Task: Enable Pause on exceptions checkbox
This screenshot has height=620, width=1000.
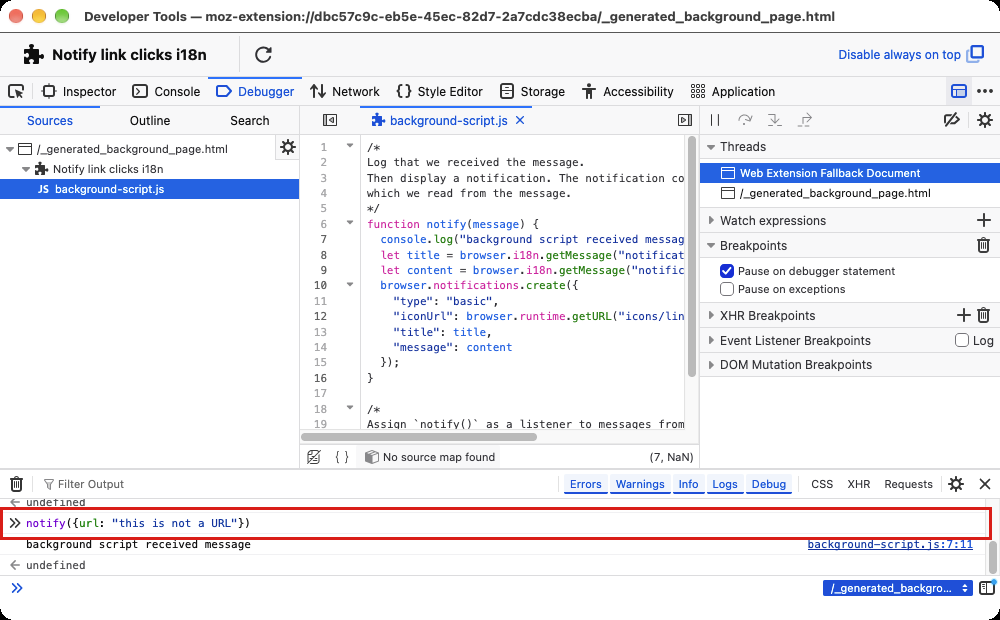Action: (726, 289)
